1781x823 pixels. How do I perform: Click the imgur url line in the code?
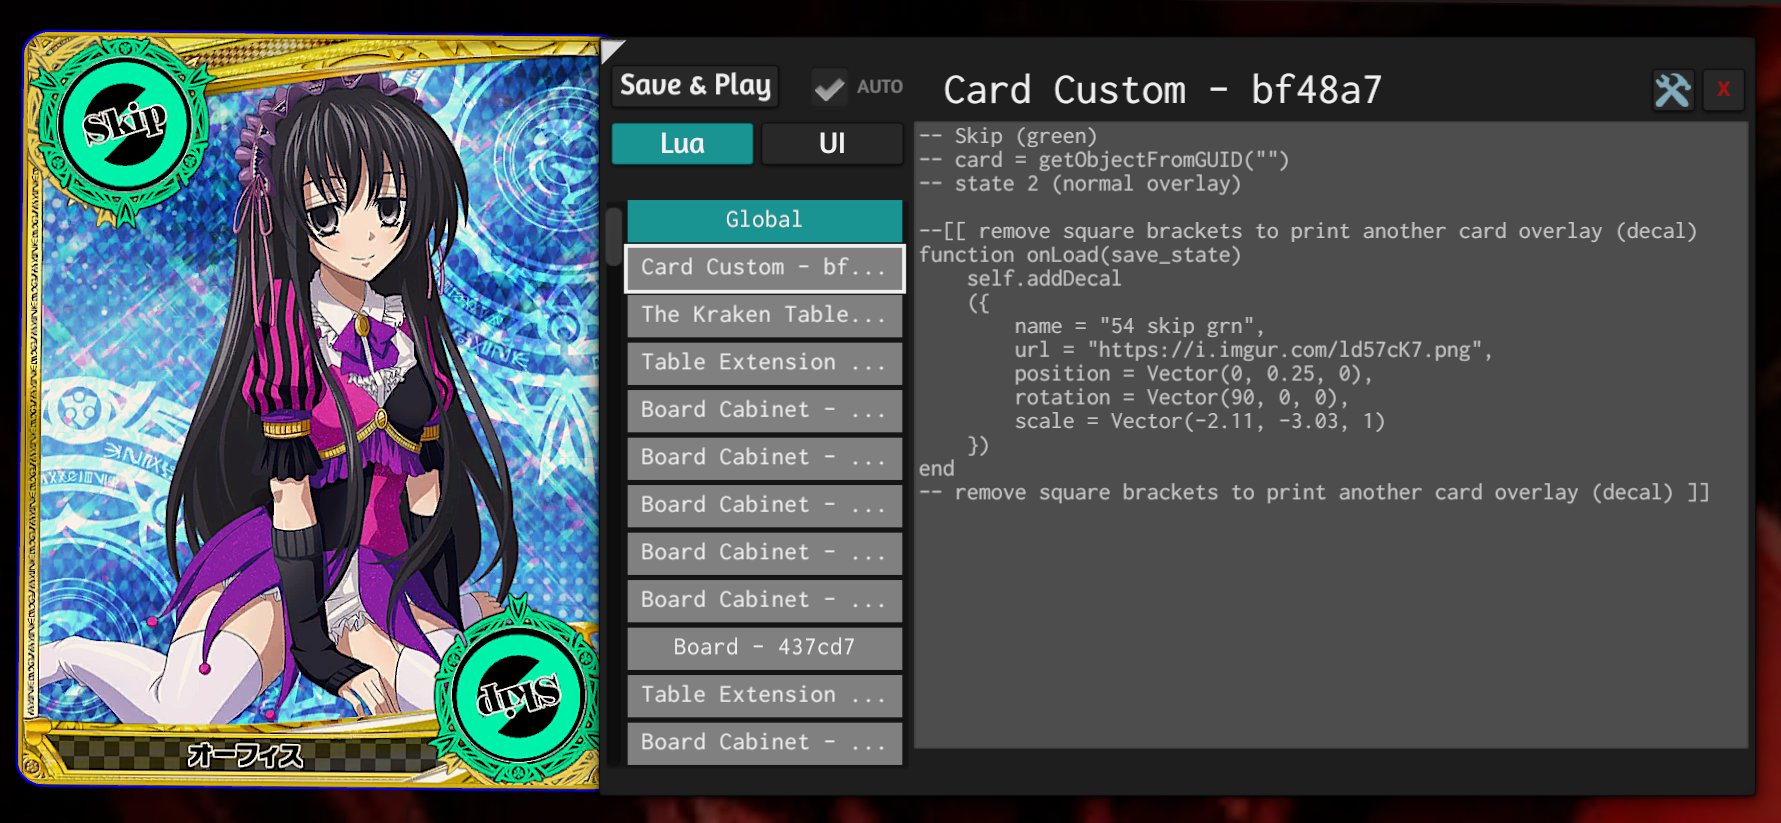click(x=1253, y=350)
